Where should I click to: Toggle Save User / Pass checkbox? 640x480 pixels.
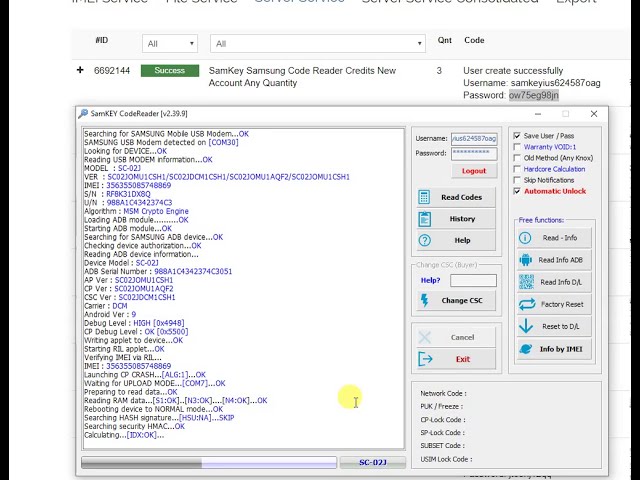click(x=517, y=136)
